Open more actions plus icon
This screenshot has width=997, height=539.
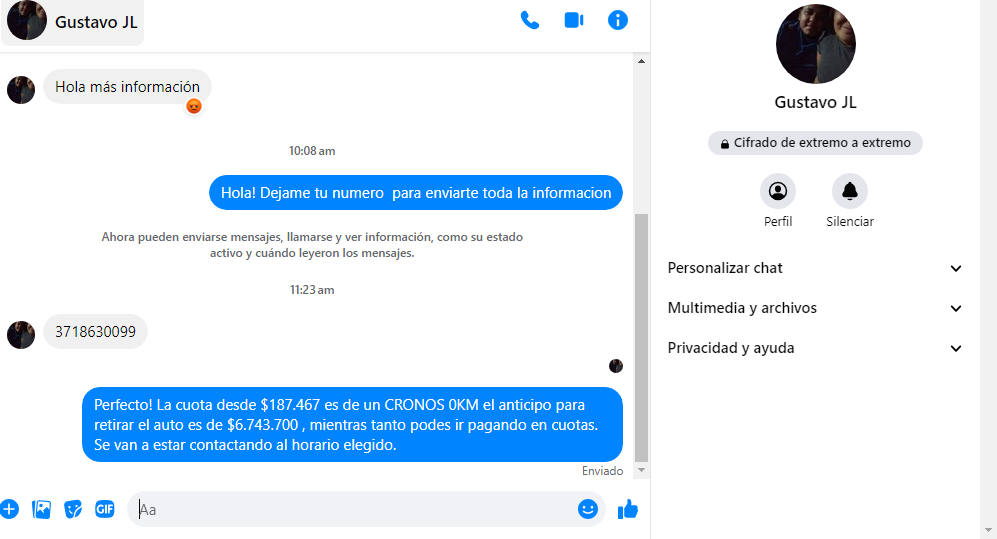click(x=10, y=509)
